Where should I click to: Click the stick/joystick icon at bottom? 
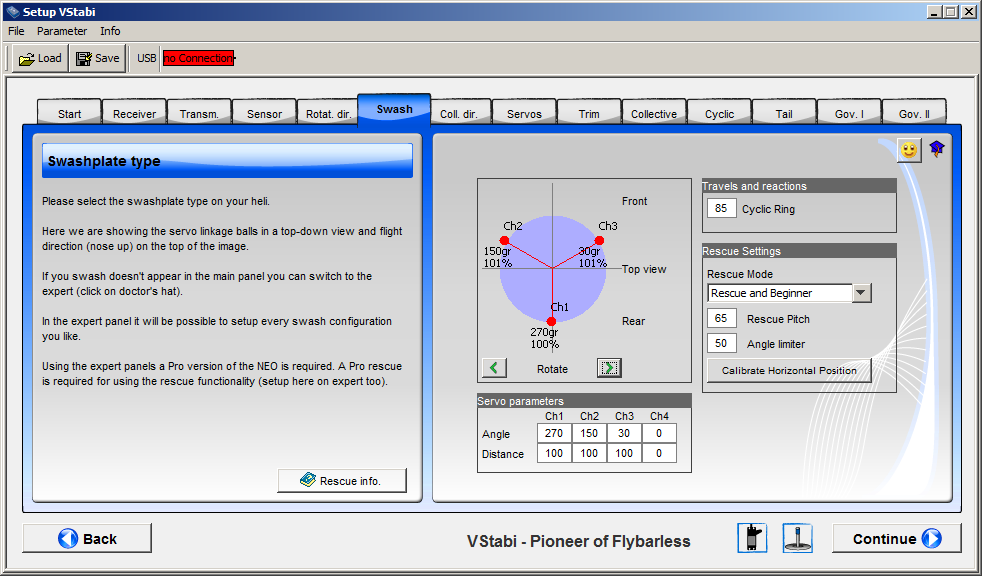[798, 538]
